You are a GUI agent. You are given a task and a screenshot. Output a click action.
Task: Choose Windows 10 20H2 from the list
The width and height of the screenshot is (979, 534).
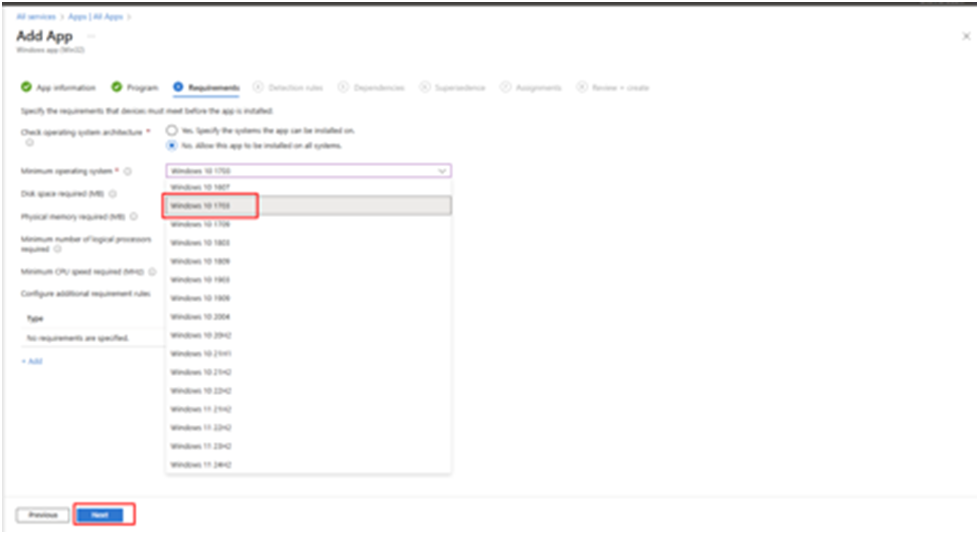pyautogui.click(x=308, y=335)
